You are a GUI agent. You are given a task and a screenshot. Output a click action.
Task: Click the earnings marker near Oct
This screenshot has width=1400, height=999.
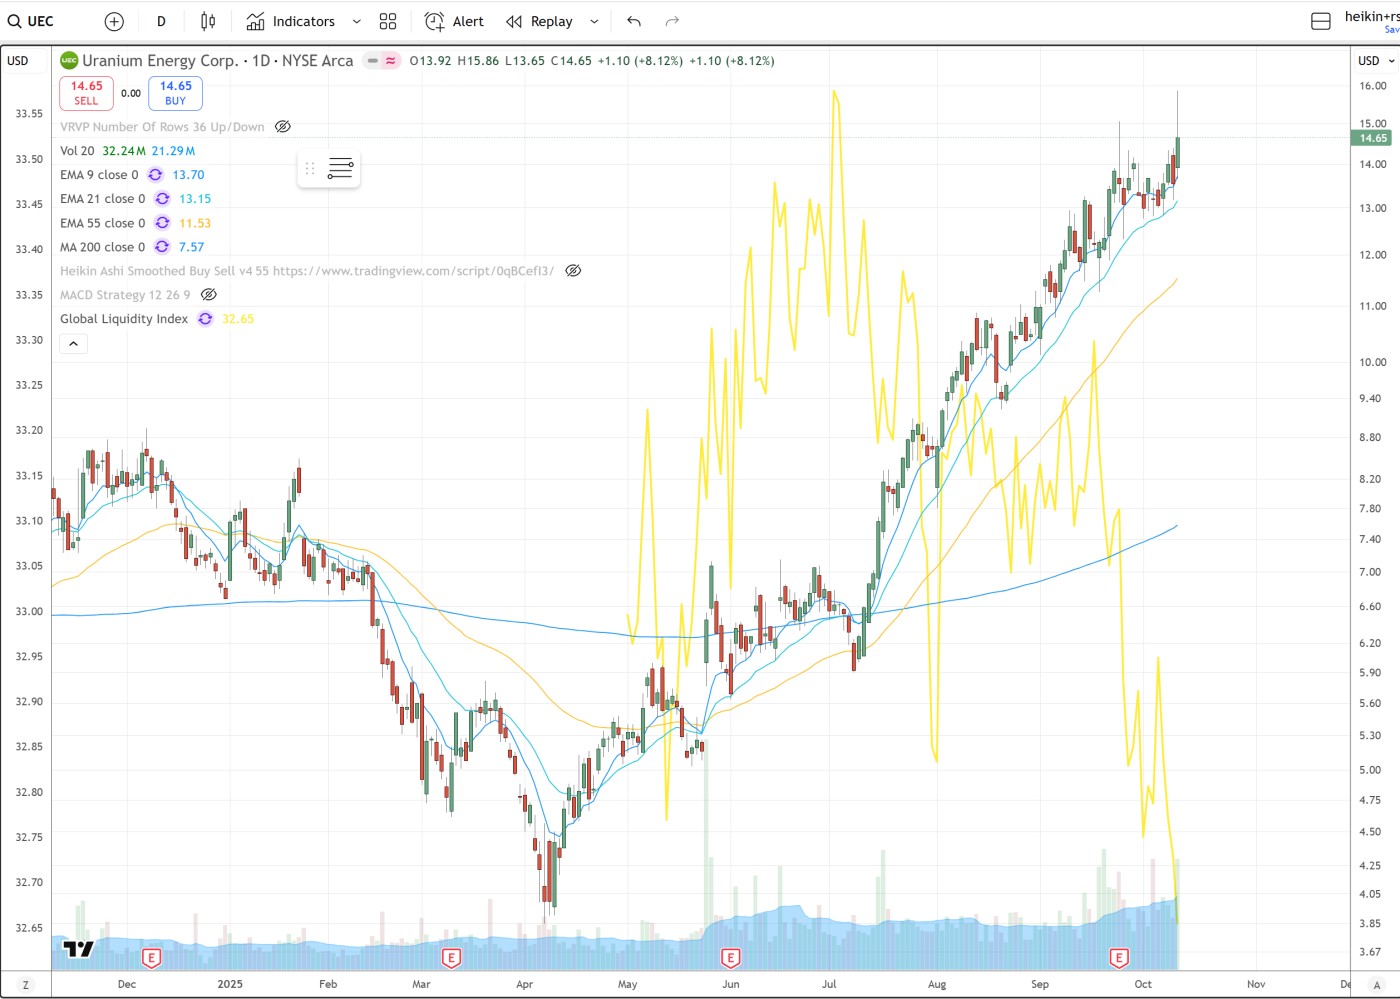coord(1119,958)
